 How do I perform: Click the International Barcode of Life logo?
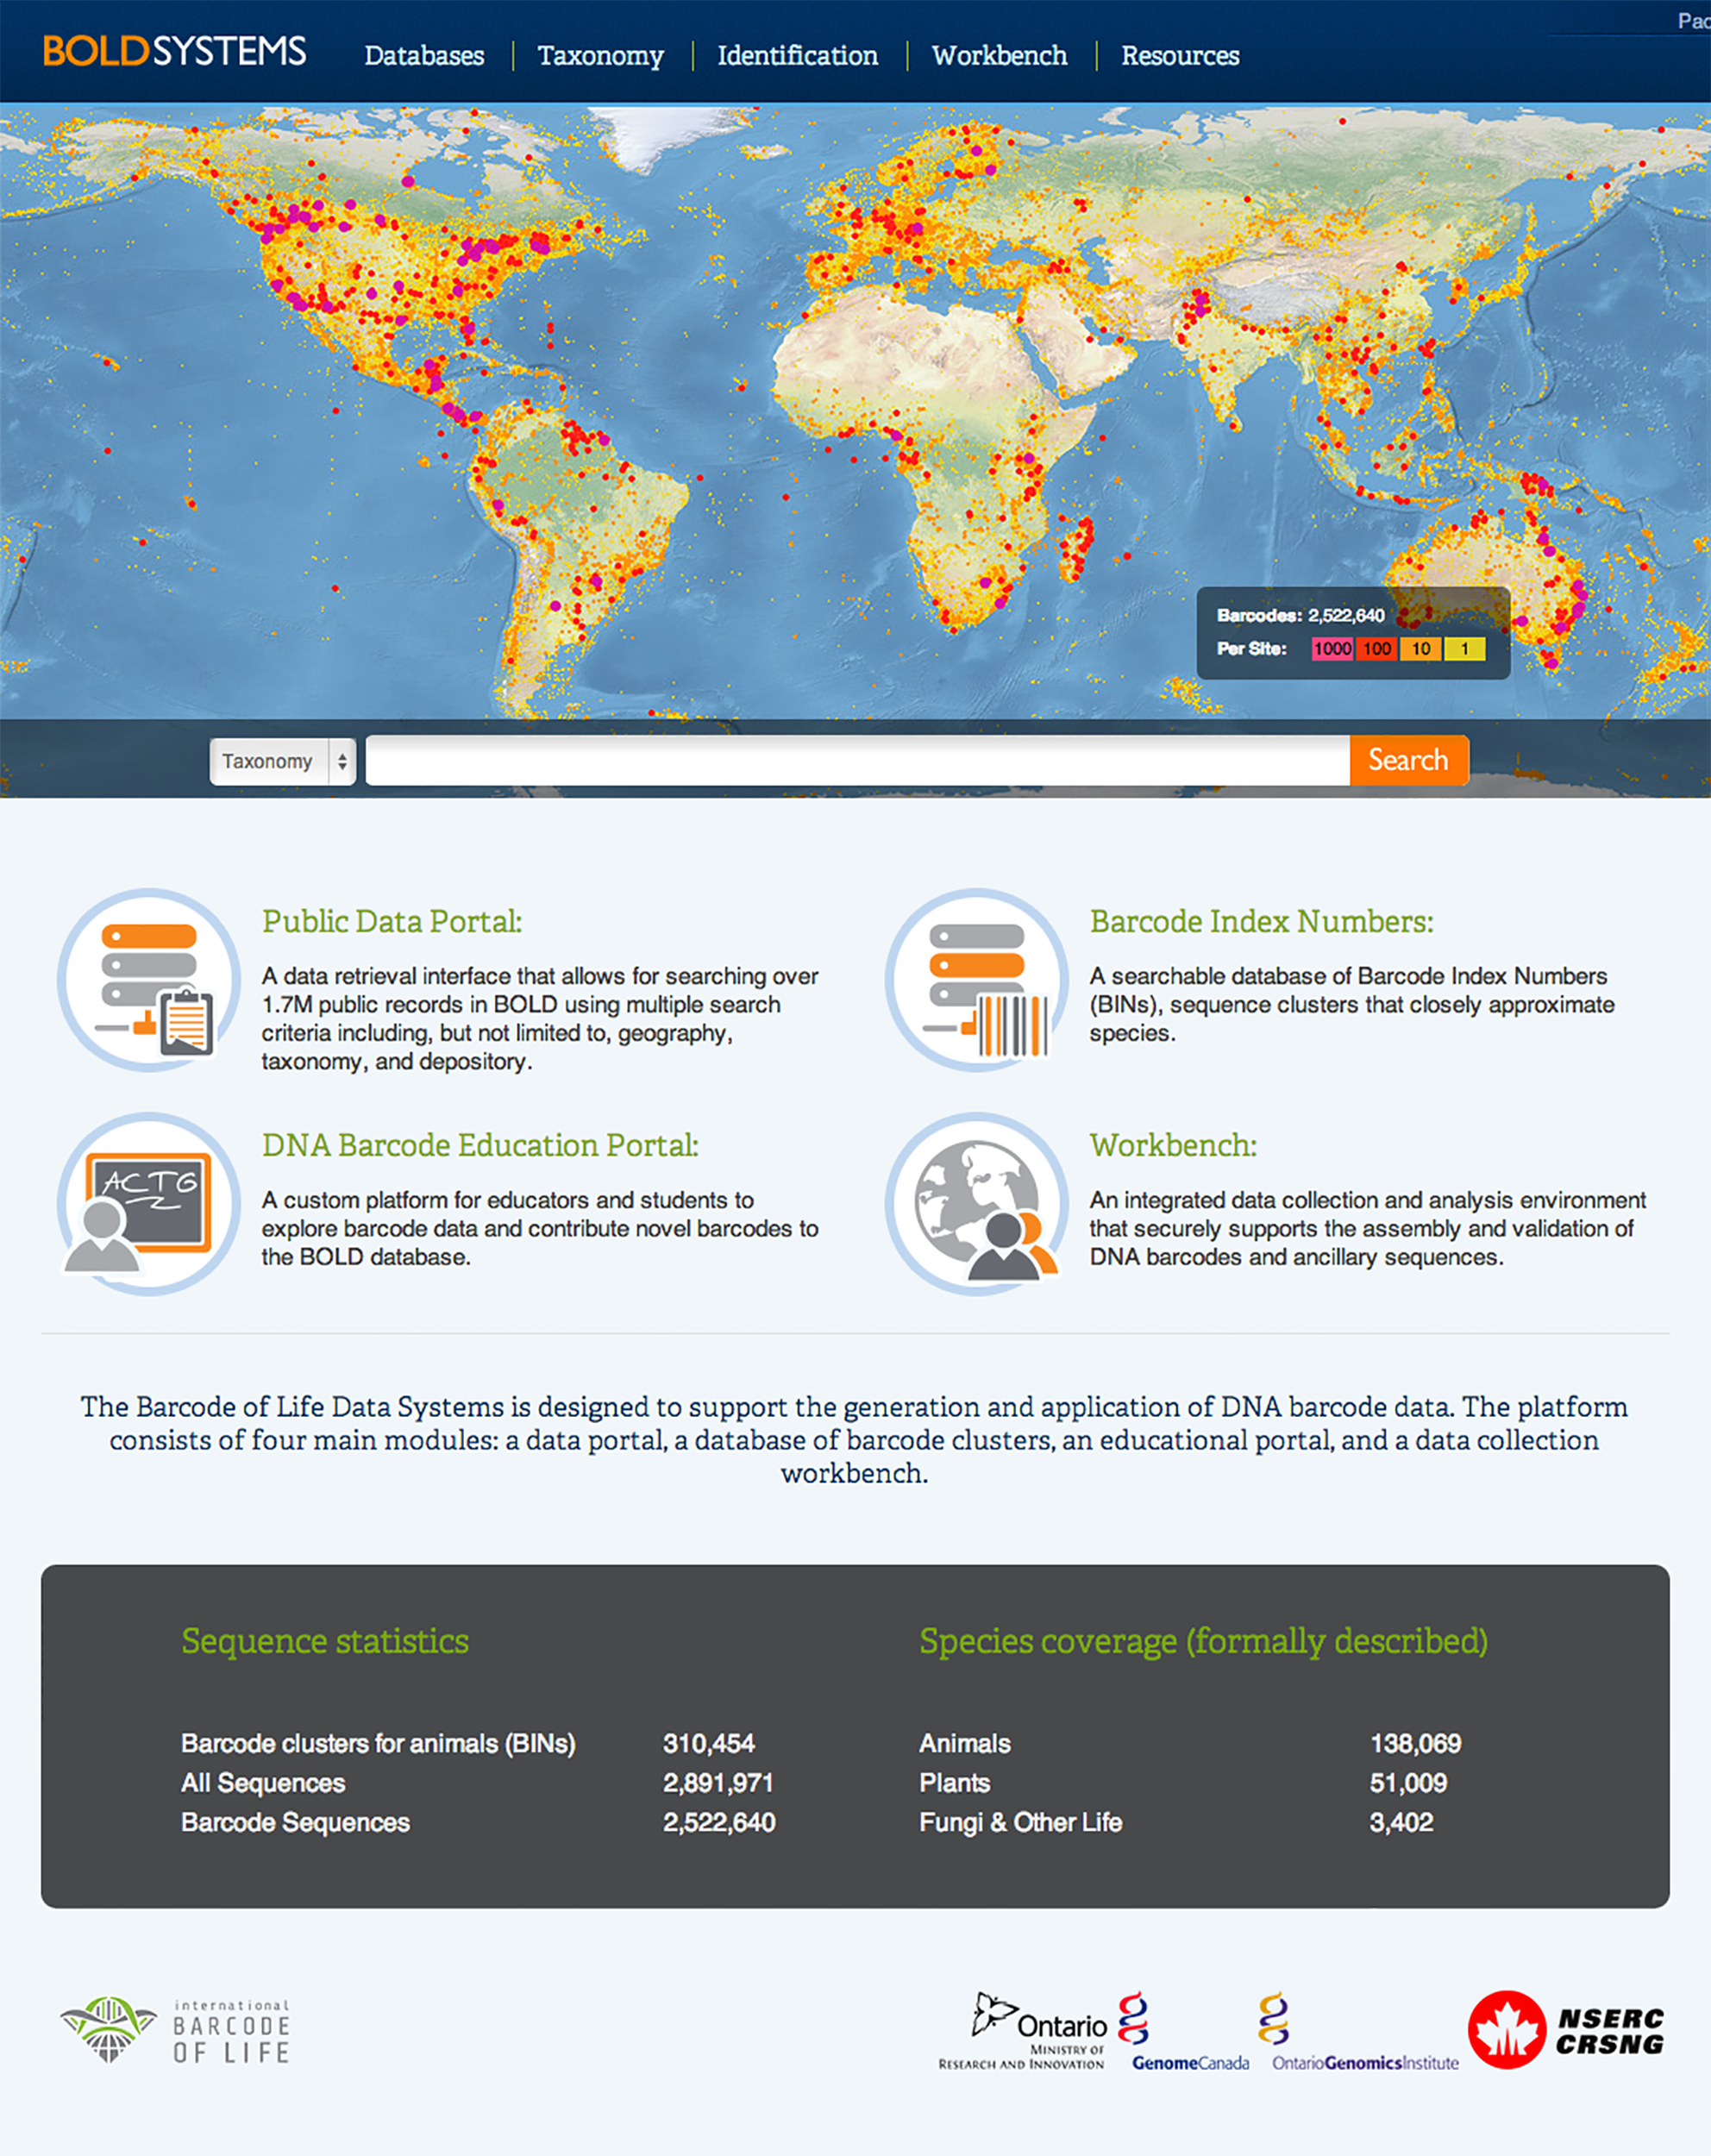tap(176, 2030)
